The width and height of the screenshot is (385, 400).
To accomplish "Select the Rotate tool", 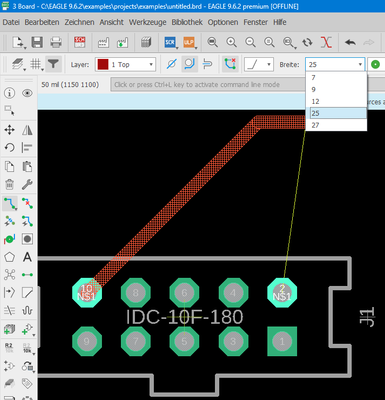I will click(x=9, y=147).
